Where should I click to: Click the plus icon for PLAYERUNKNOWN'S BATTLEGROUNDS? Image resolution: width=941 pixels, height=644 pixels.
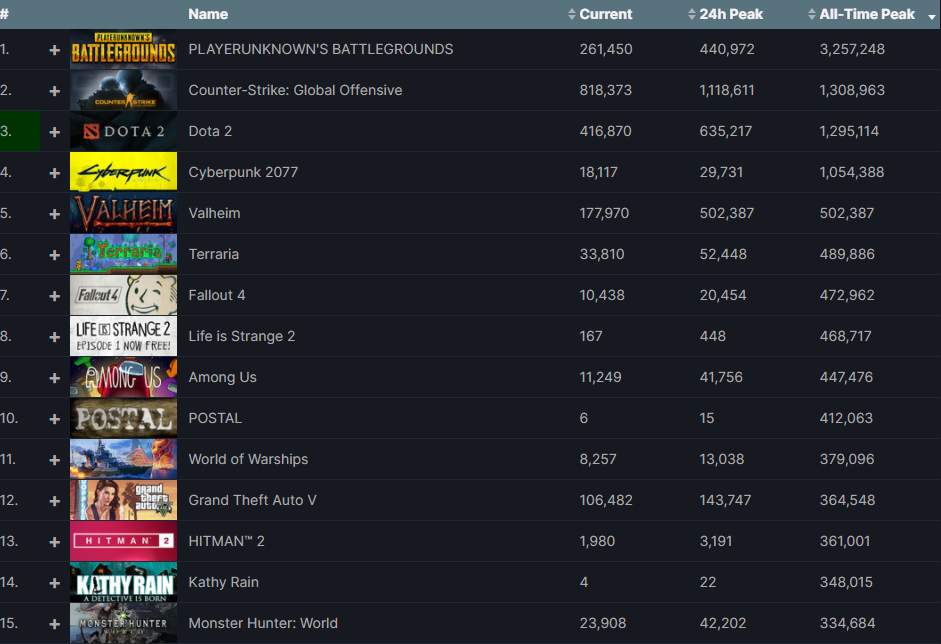55,49
